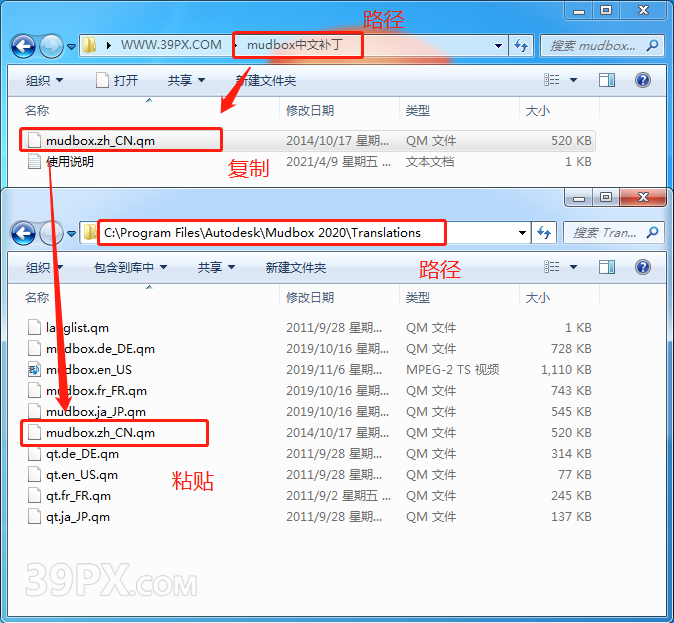The height and width of the screenshot is (623, 674).
Task: Click search magnifier in top window
Action: coord(652,46)
